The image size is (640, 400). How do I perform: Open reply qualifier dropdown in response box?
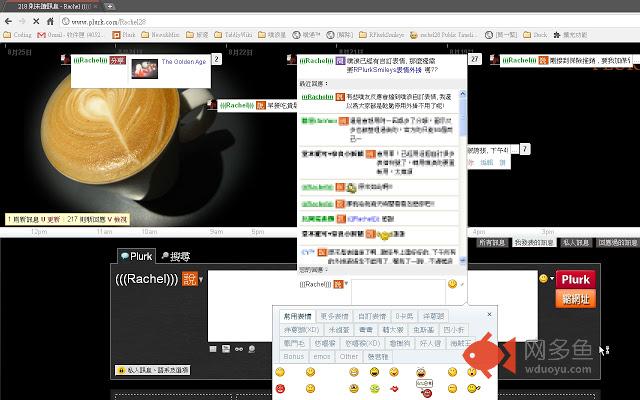346,283
